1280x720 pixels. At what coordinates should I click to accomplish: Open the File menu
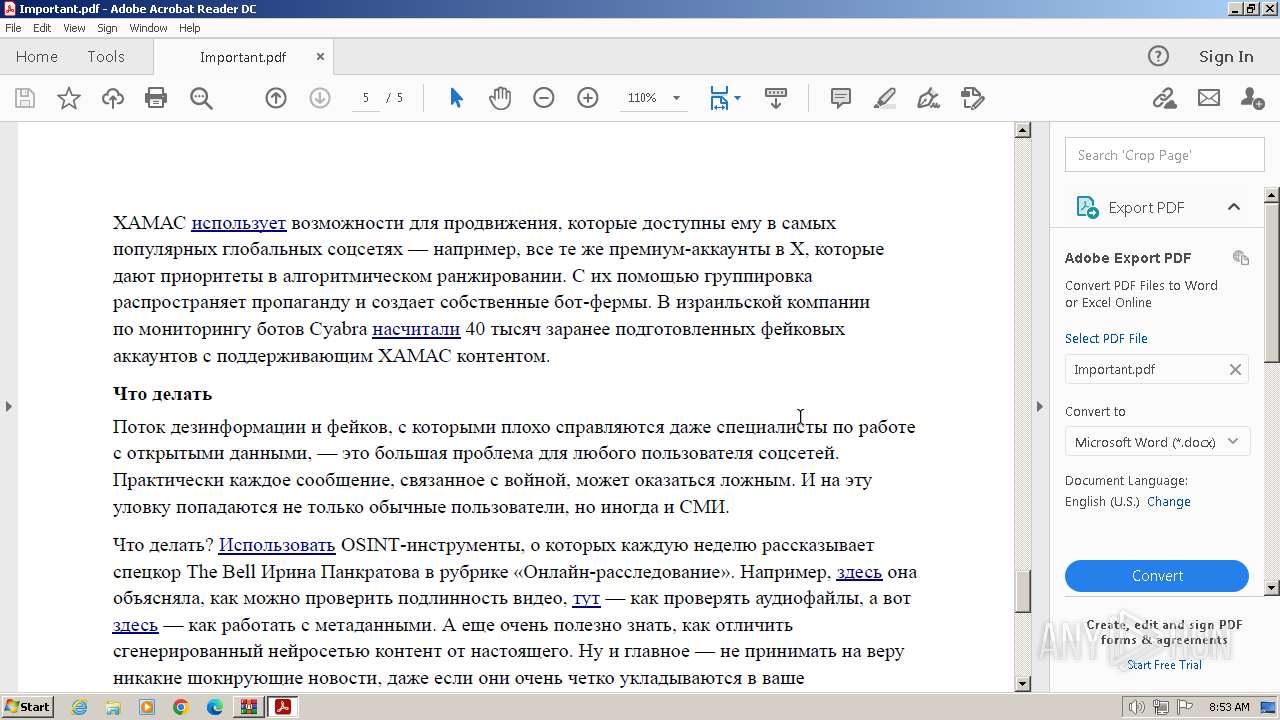[x=13, y=28]
